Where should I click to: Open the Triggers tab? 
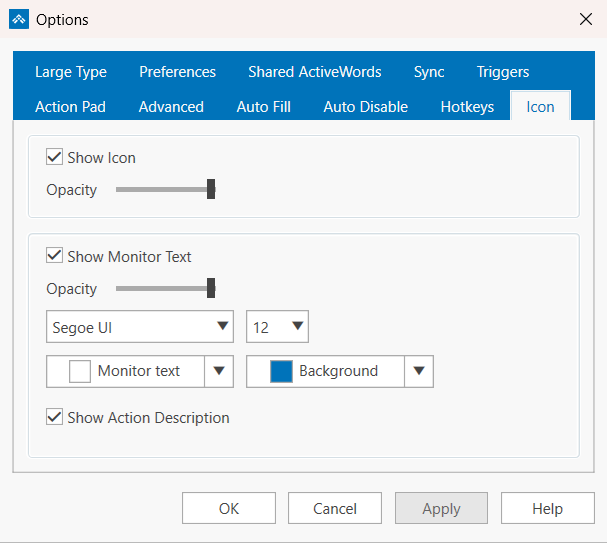pos(502,72)
